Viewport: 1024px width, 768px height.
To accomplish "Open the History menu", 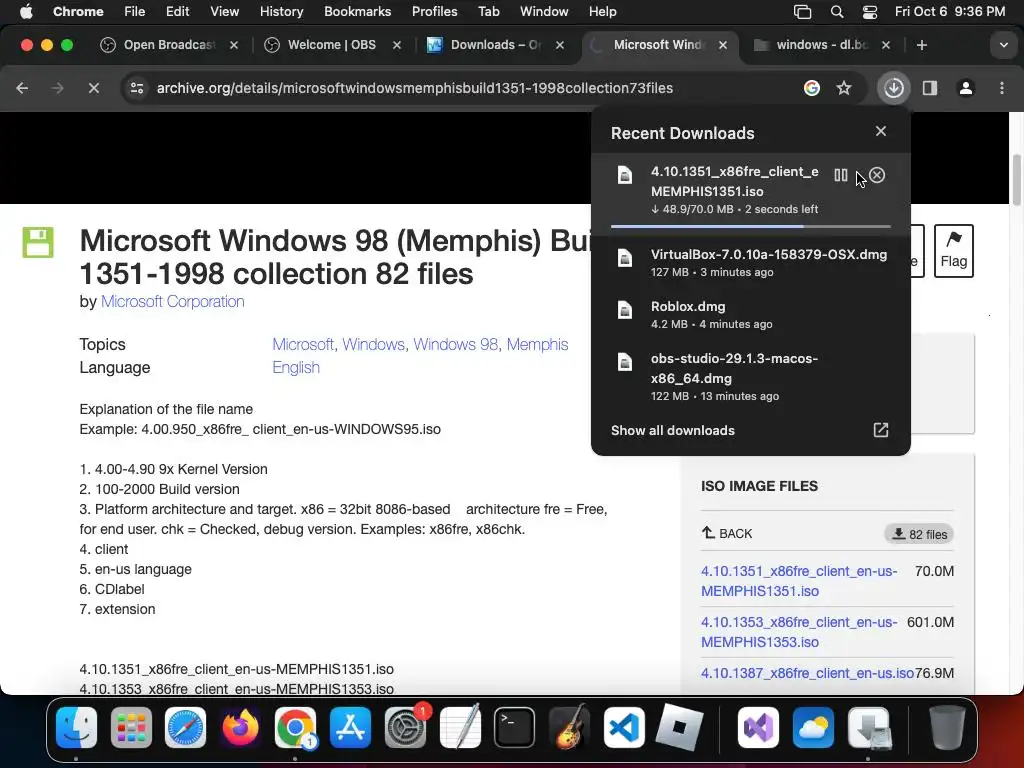I will pyautogui.click(x=281, y=11).
